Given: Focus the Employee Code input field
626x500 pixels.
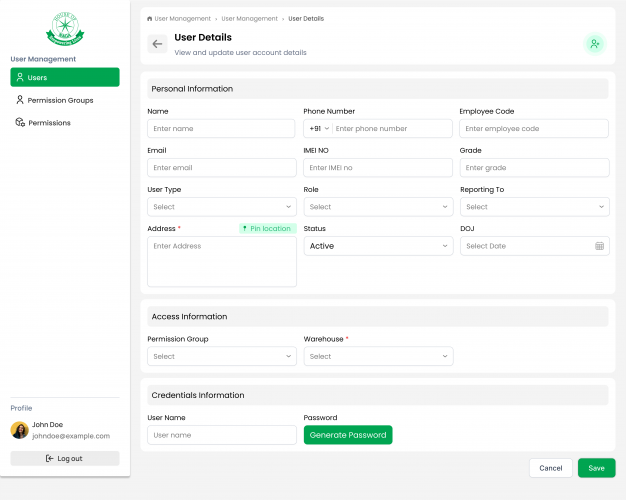Looking at the screenshot, I should [534, 129].
